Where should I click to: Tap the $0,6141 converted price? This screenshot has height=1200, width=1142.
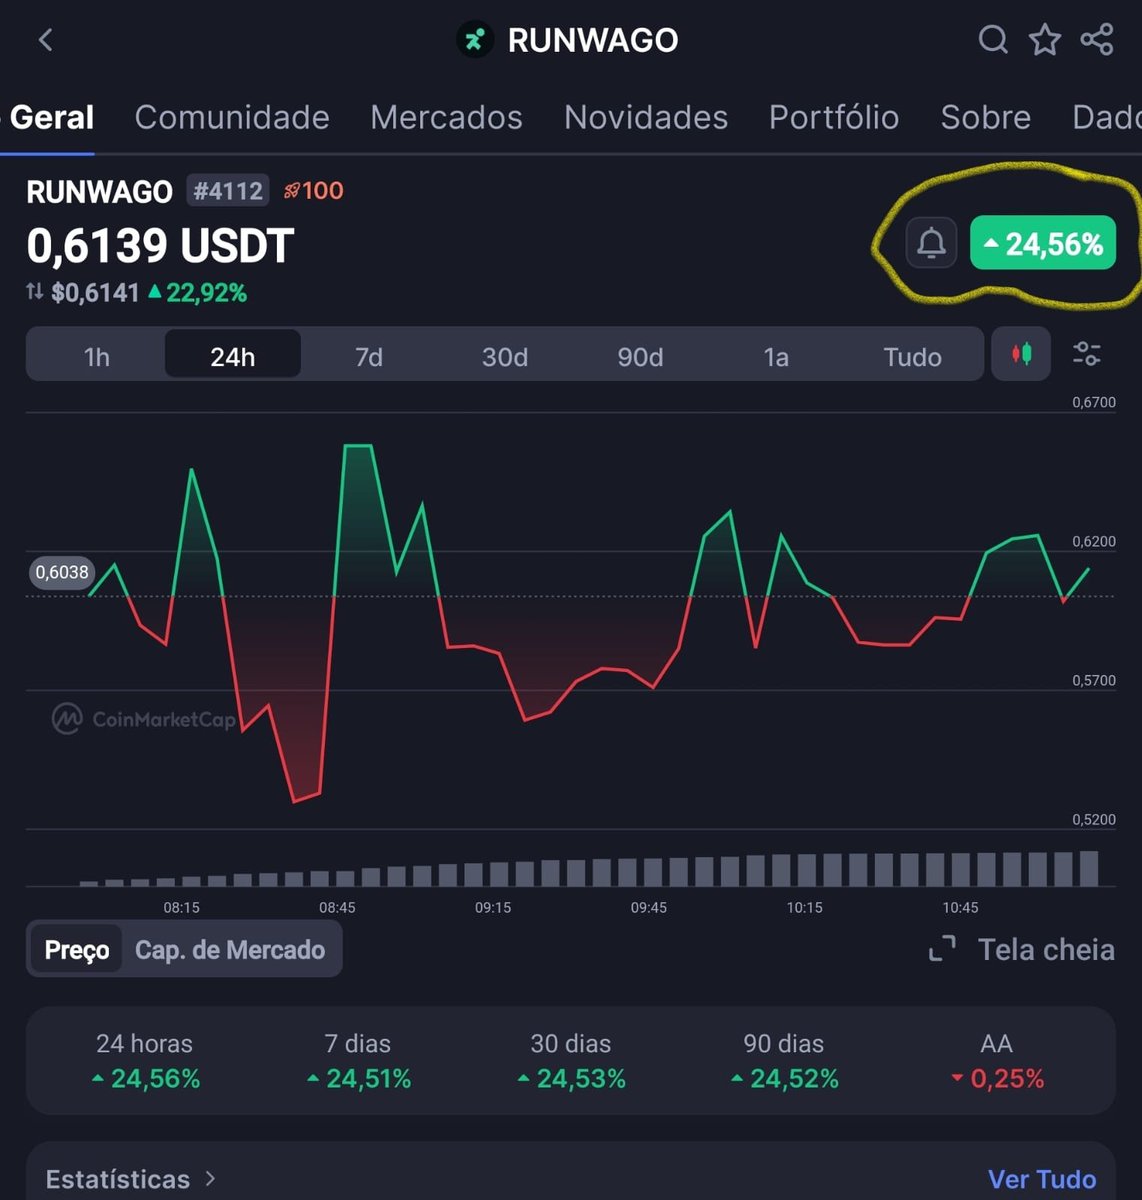point(95,293)
